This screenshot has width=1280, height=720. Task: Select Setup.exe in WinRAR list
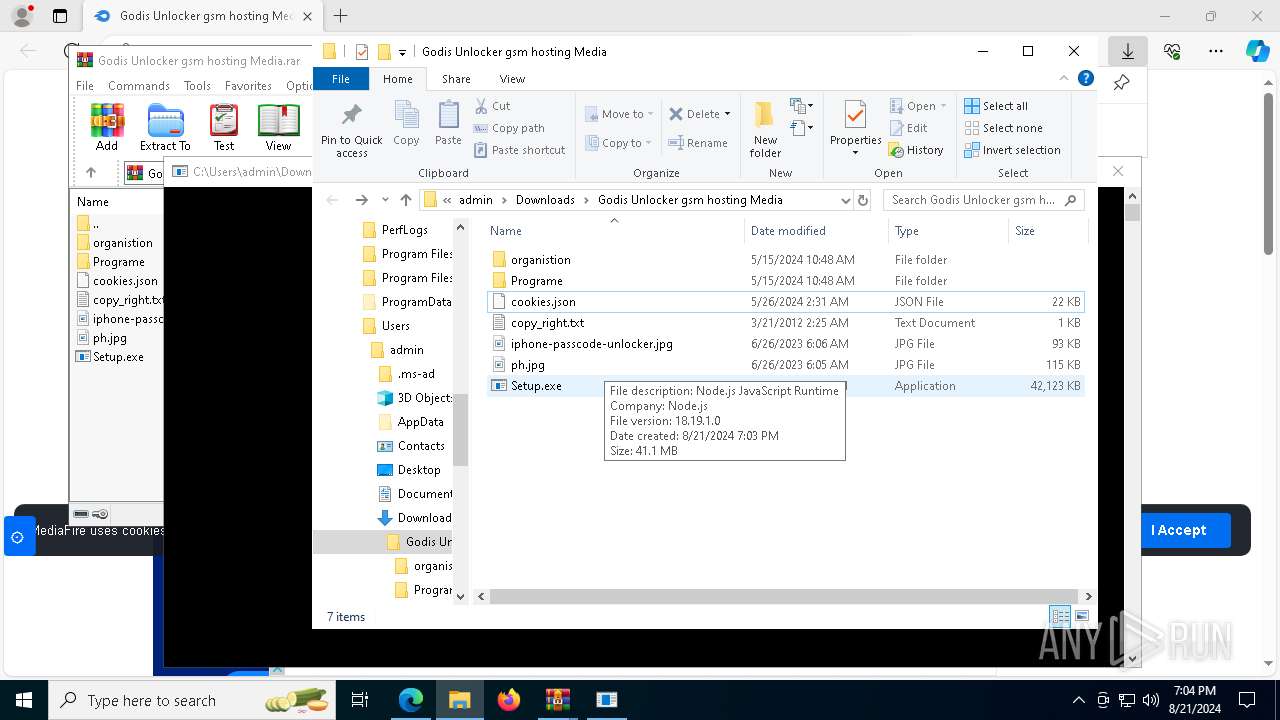click(118, 357)
